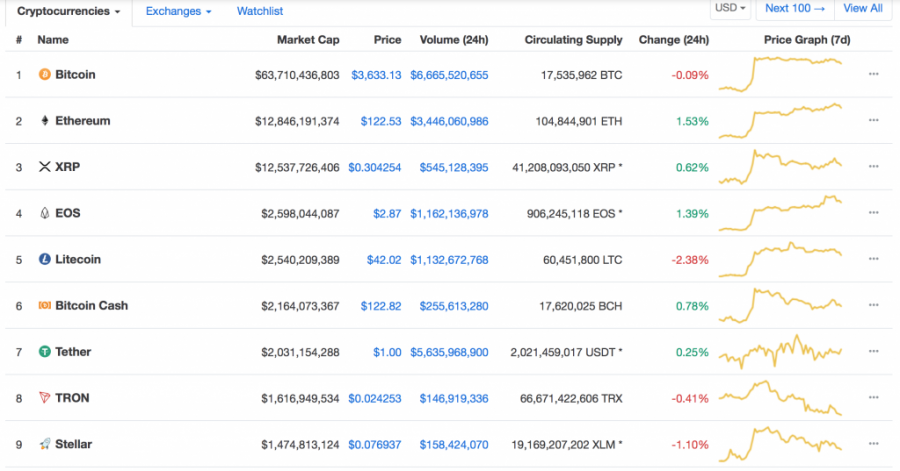Click EOS volume $1,162,136,978

click(x=449, y=213)
